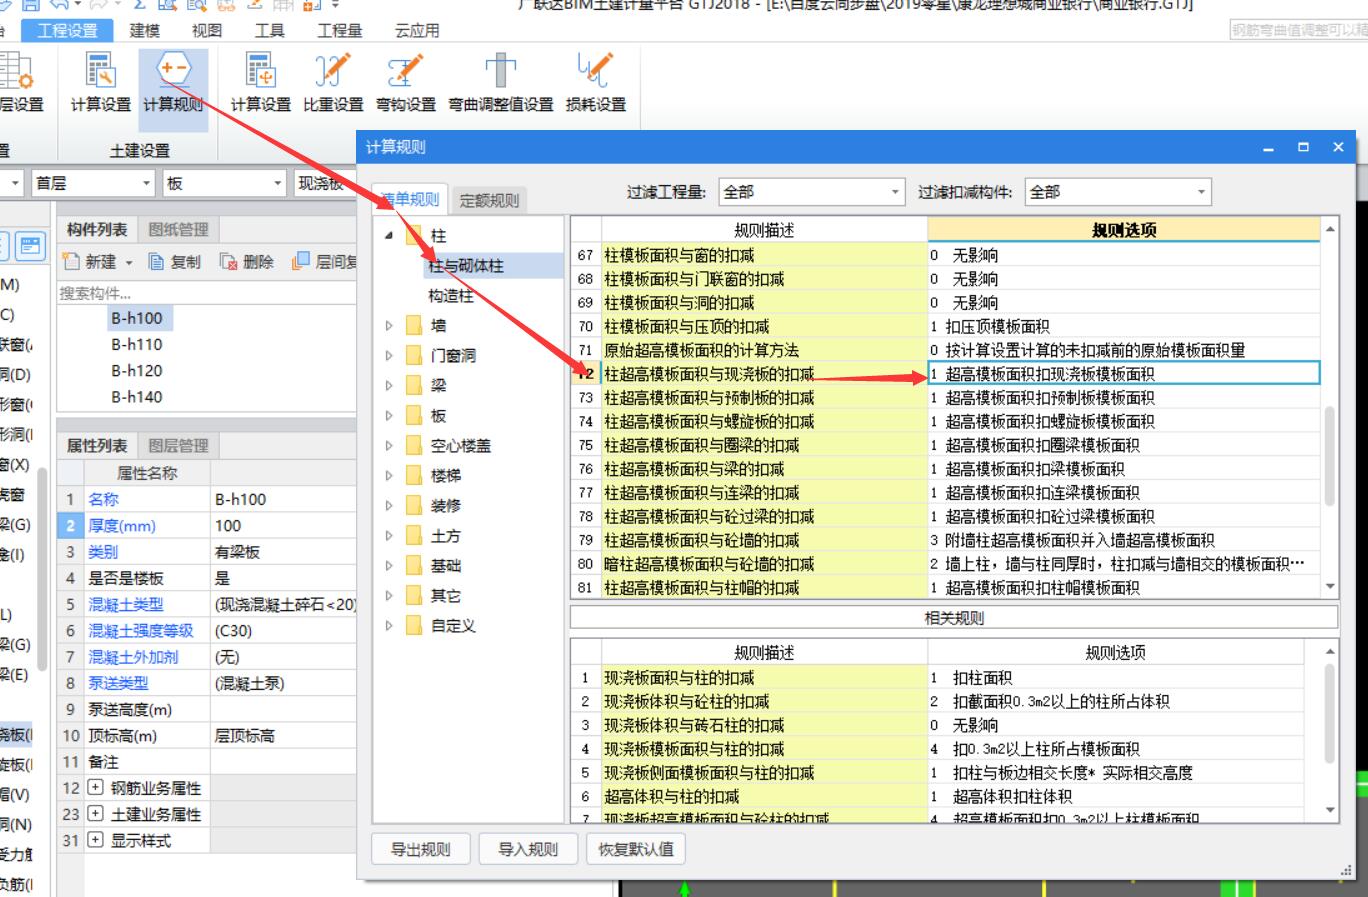Screen dimensions: 1368x897
Task: Switch to 图纸管理 tab
Action: coord(178,230)
